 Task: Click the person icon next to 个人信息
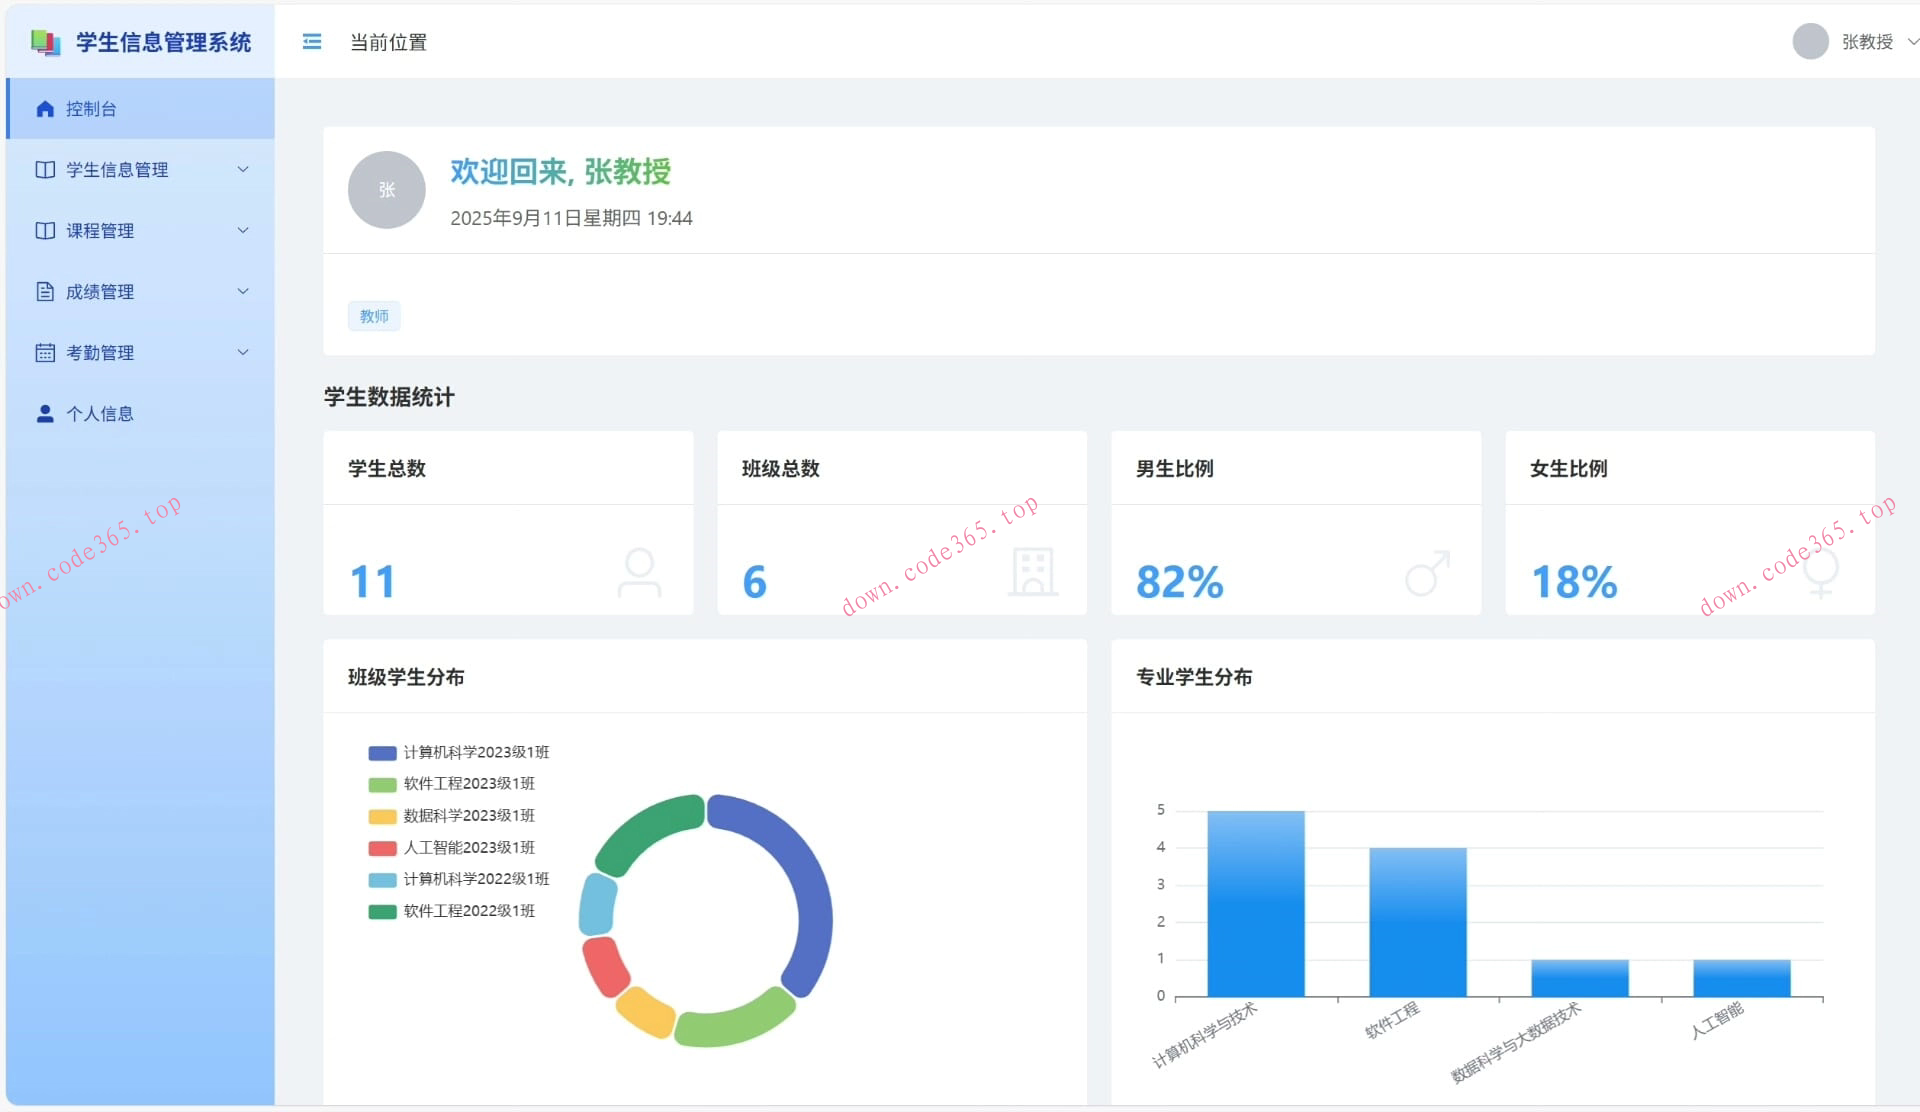click(45, 414)
